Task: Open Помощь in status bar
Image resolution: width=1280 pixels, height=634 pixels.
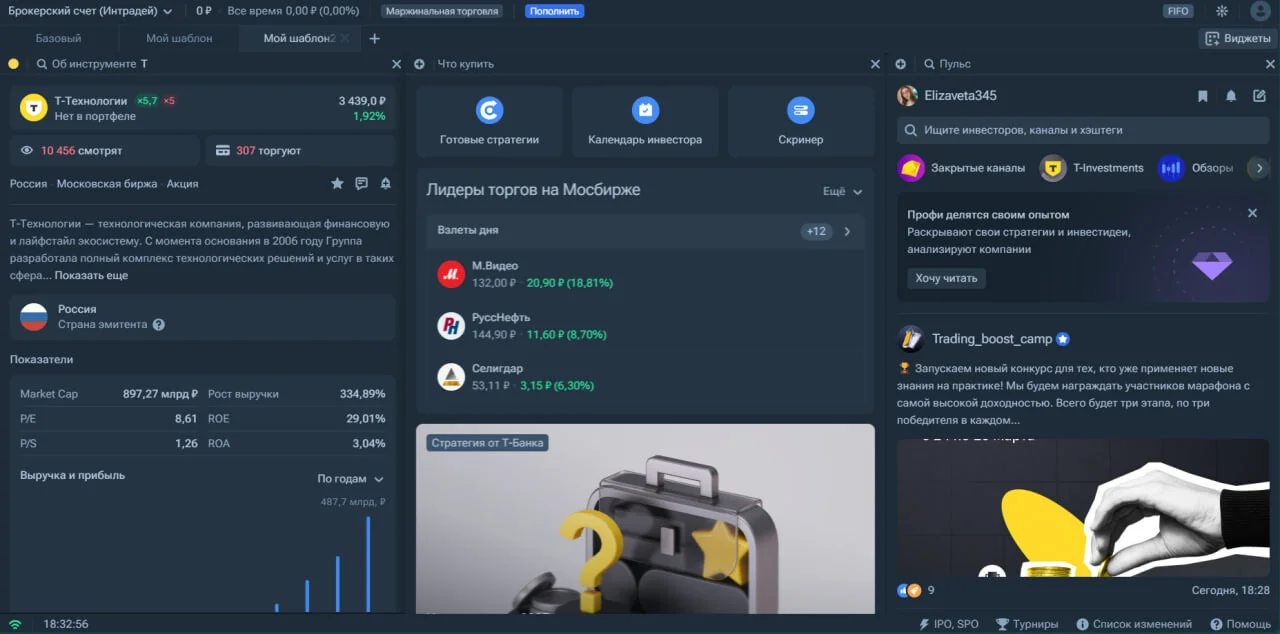Action: coord(1240,624)
